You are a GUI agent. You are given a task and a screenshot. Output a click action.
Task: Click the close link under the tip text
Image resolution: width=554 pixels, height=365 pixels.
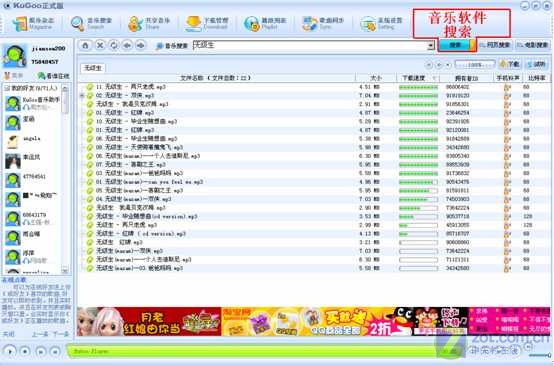(8, 334)
